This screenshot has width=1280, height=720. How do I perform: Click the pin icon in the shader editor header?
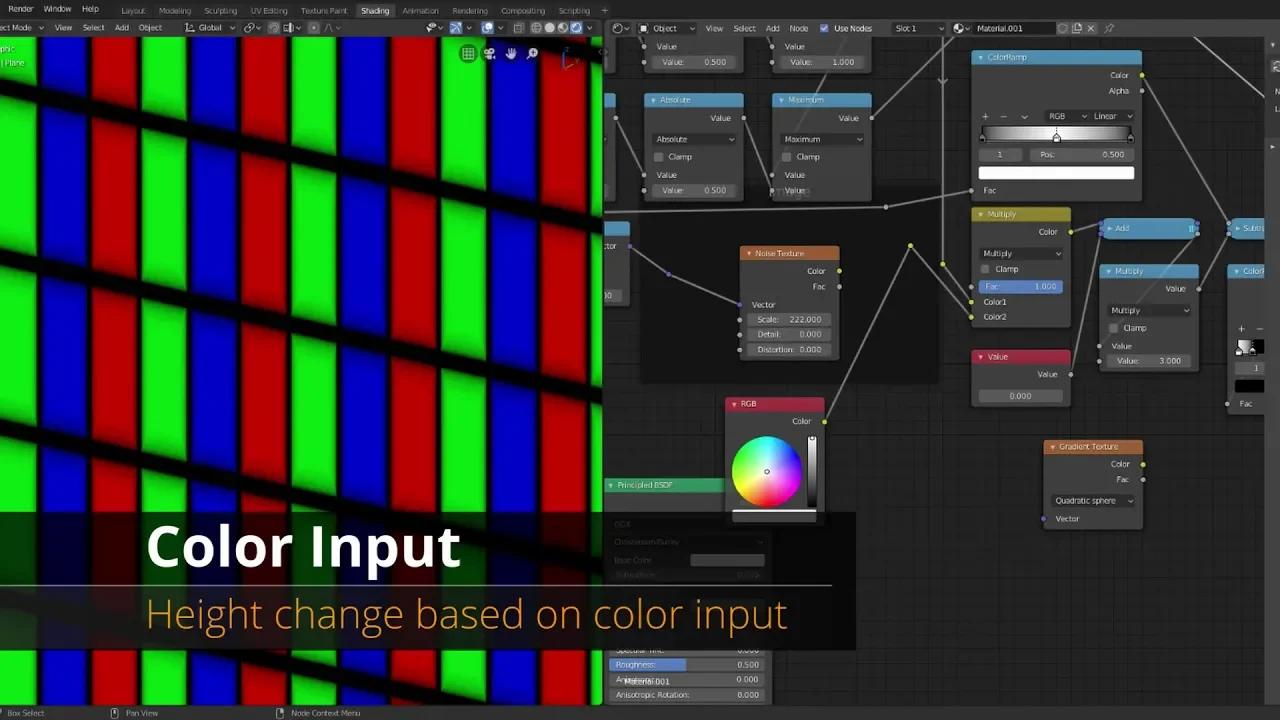(x=1111, y=28)
